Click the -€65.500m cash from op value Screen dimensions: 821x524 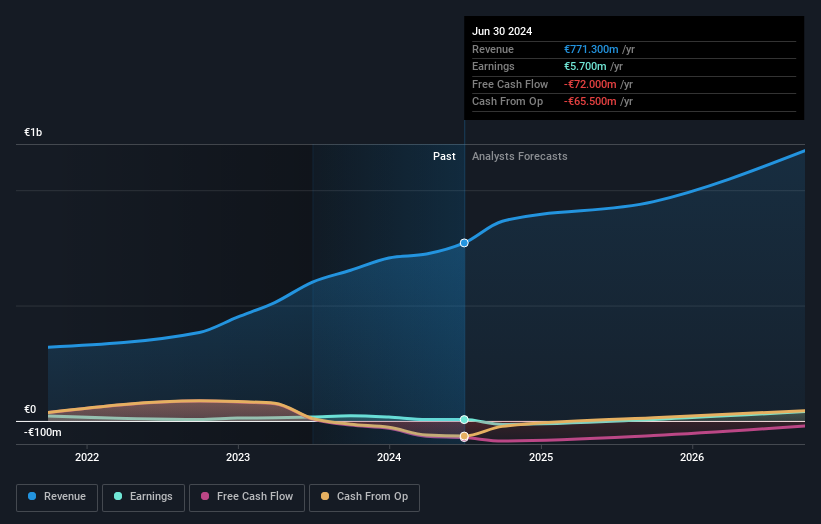click(590, 102)
